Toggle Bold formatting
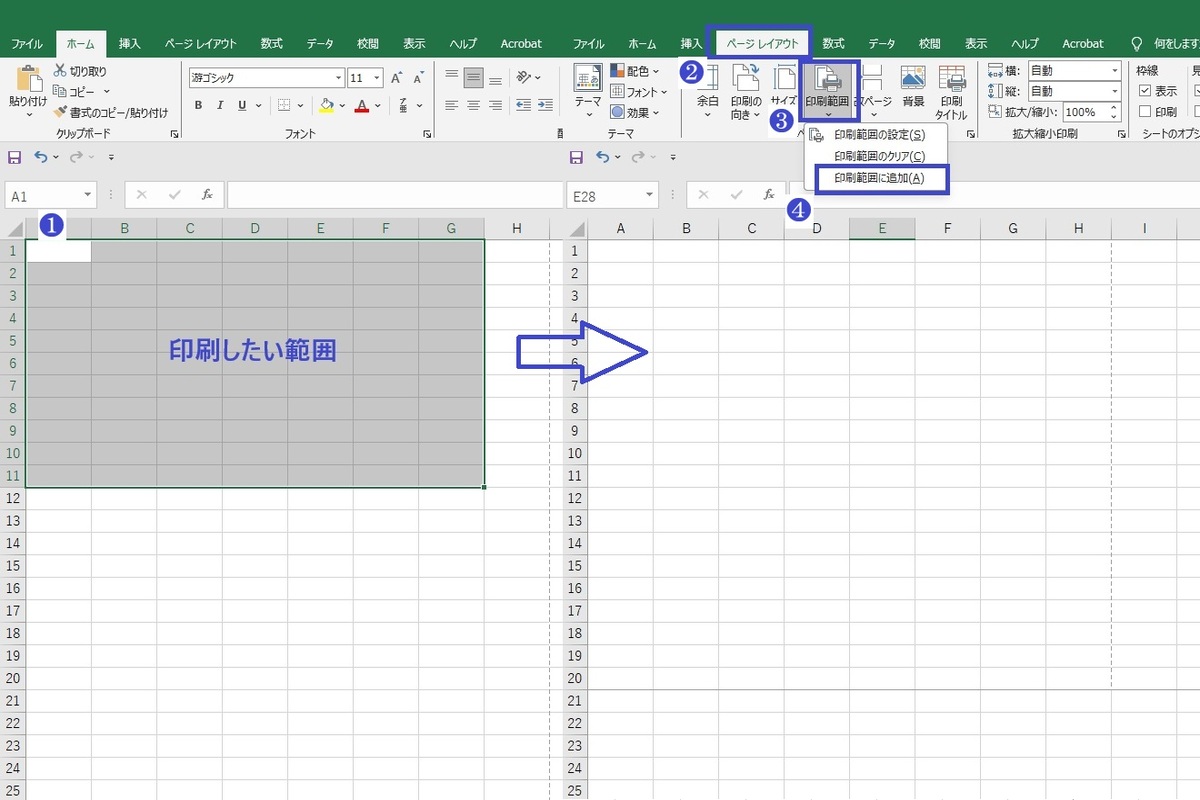The image size is (1200, 800). click(198, 105)
